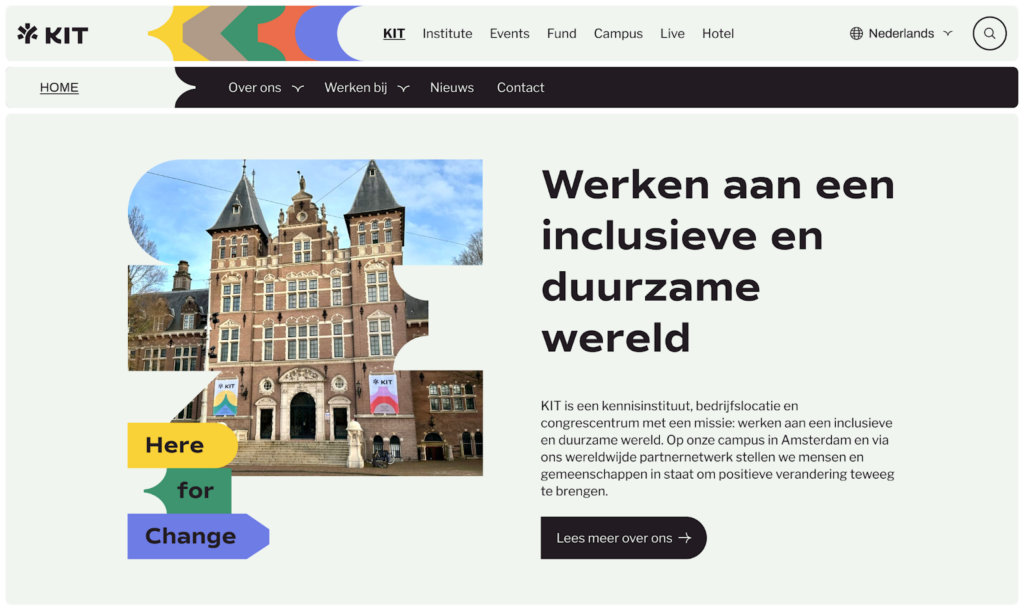1024x611 pixels.
Task: Open the Events section
Action: (509, 33)
